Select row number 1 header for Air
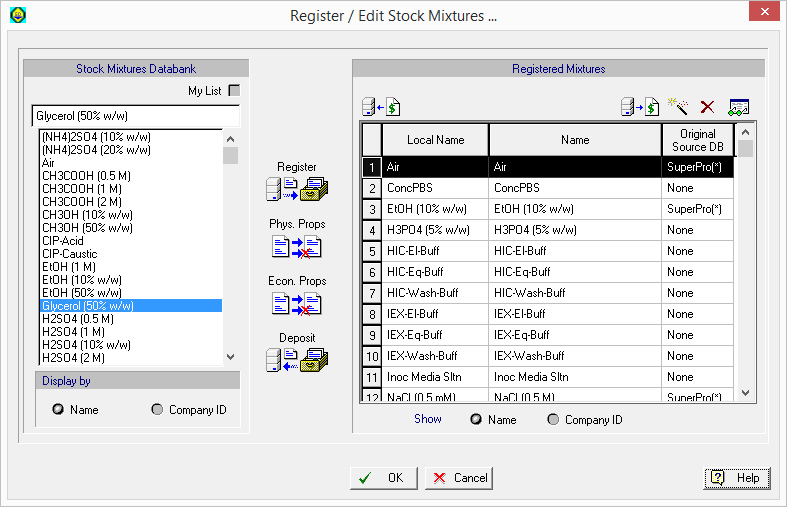This screenshot has height=507, width=787. pos(372,167)
